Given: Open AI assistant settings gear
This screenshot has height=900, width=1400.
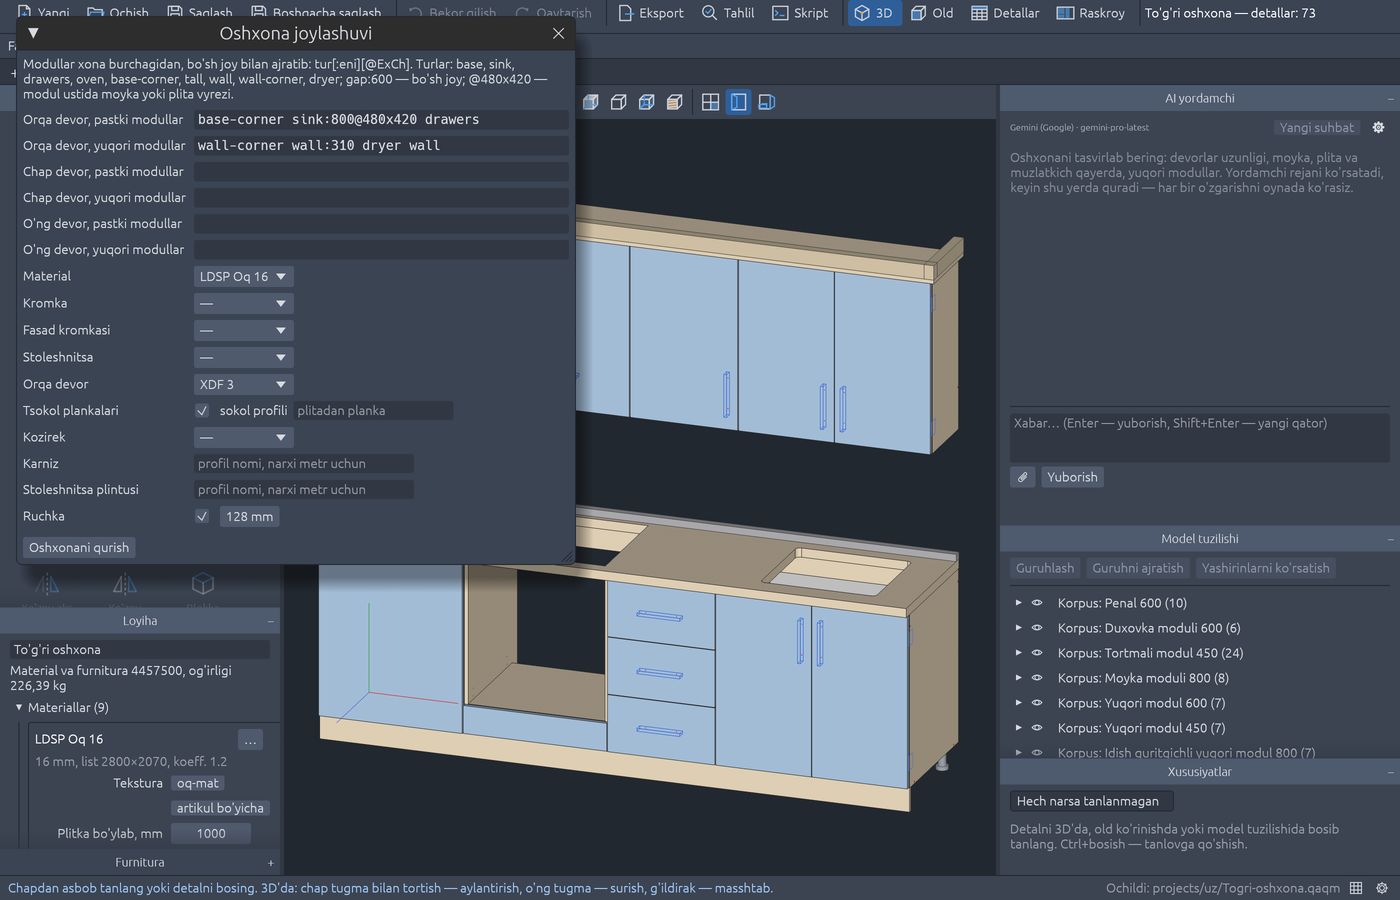Looking at the screenshot, I should click(1378, 127).
